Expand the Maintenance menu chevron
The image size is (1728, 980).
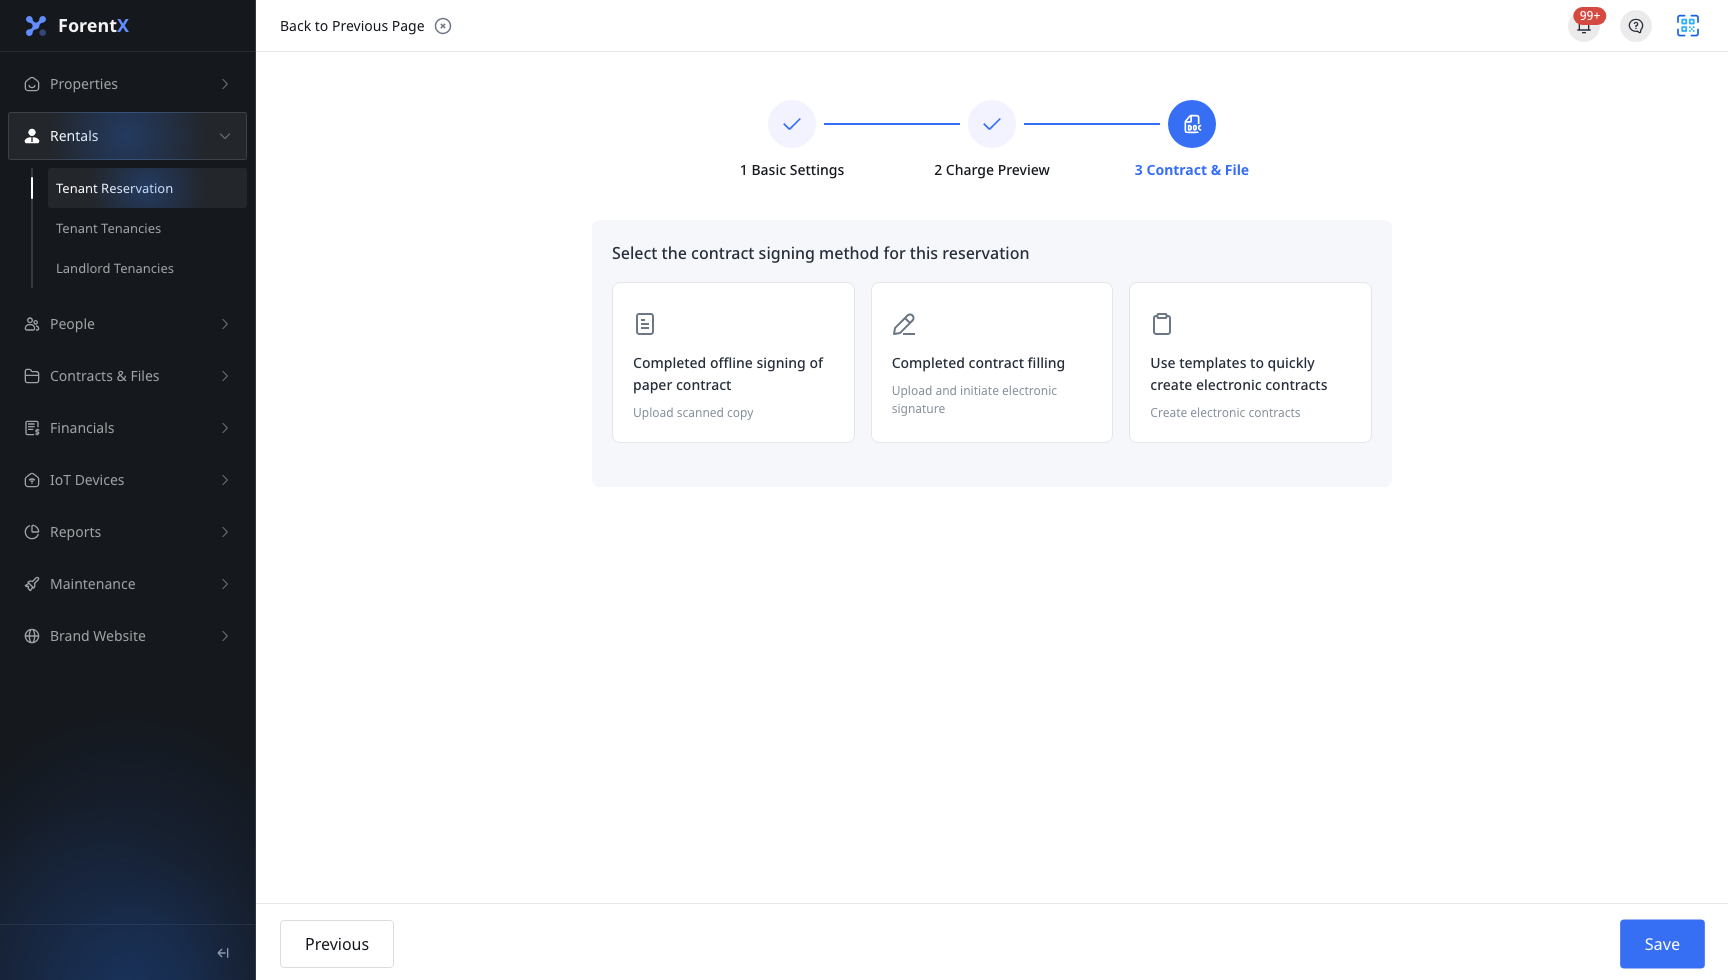coord(225,584)
